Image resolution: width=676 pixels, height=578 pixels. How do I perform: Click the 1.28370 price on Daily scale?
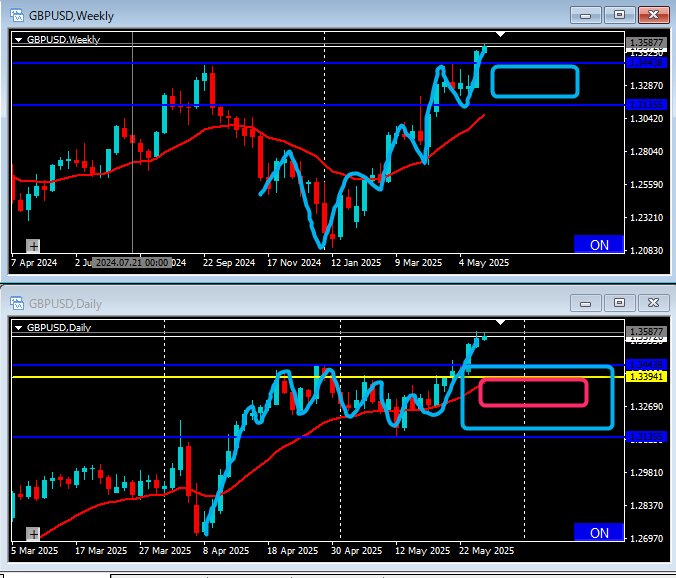pyautogui.click(x=646, y=505)
